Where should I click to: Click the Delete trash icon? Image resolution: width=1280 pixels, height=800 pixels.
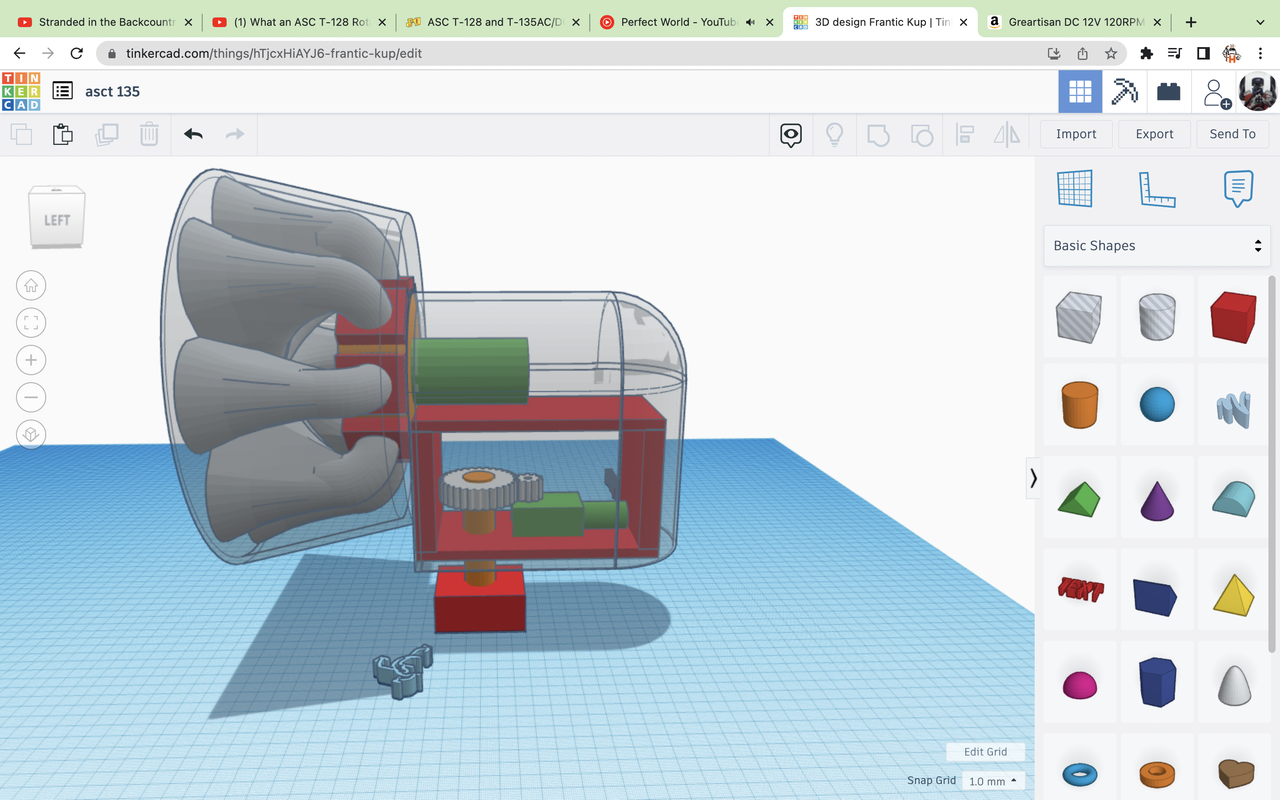(149, 134)
